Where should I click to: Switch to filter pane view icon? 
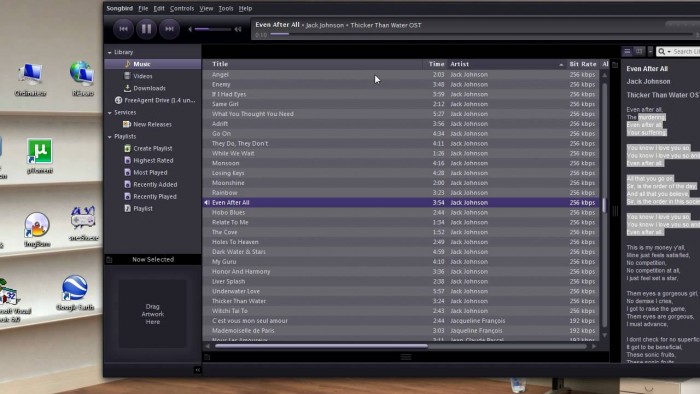click(639, 52)
